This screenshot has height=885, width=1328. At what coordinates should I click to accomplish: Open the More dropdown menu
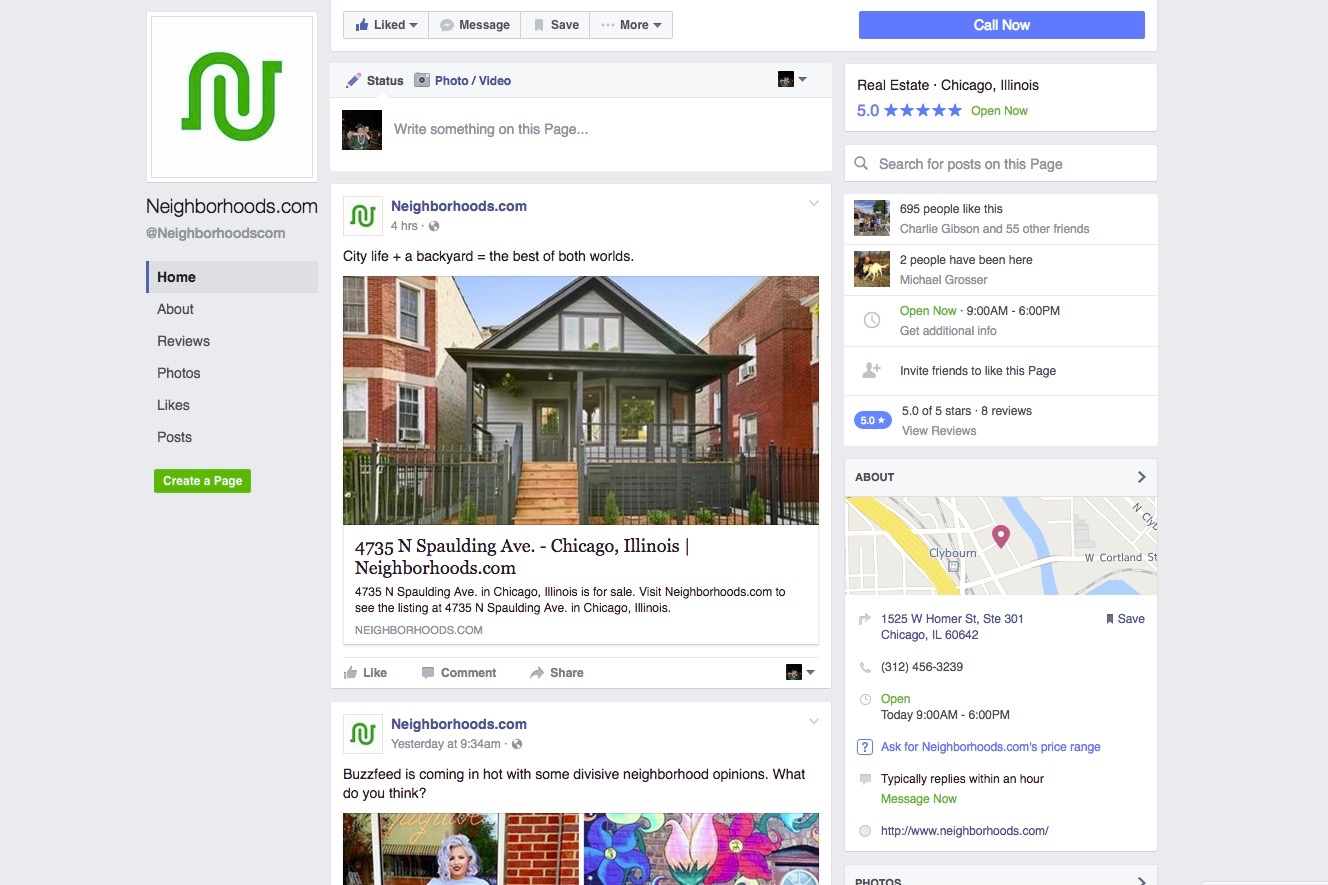point(631,25)
